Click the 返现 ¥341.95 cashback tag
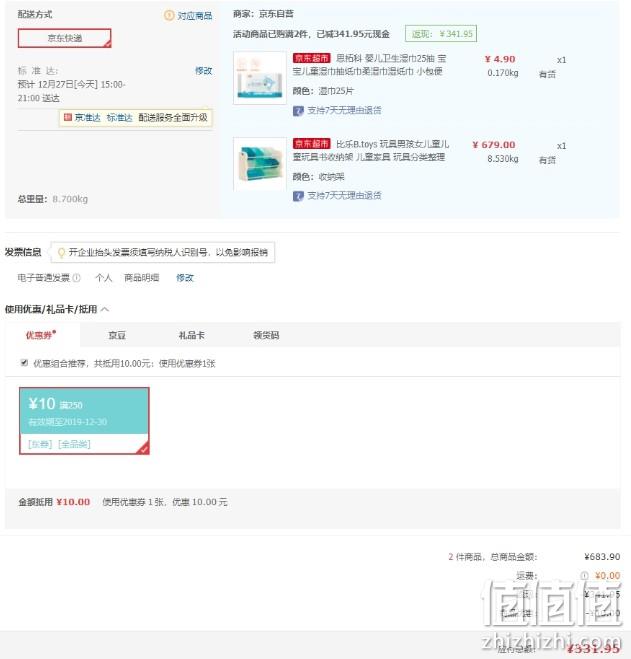Viewport: 631px width, 659px height. point(441,34)
